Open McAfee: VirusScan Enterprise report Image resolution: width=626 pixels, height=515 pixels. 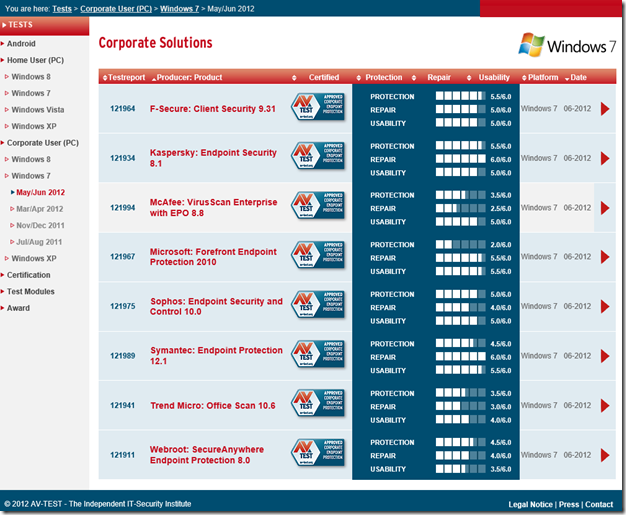point(213,208)
